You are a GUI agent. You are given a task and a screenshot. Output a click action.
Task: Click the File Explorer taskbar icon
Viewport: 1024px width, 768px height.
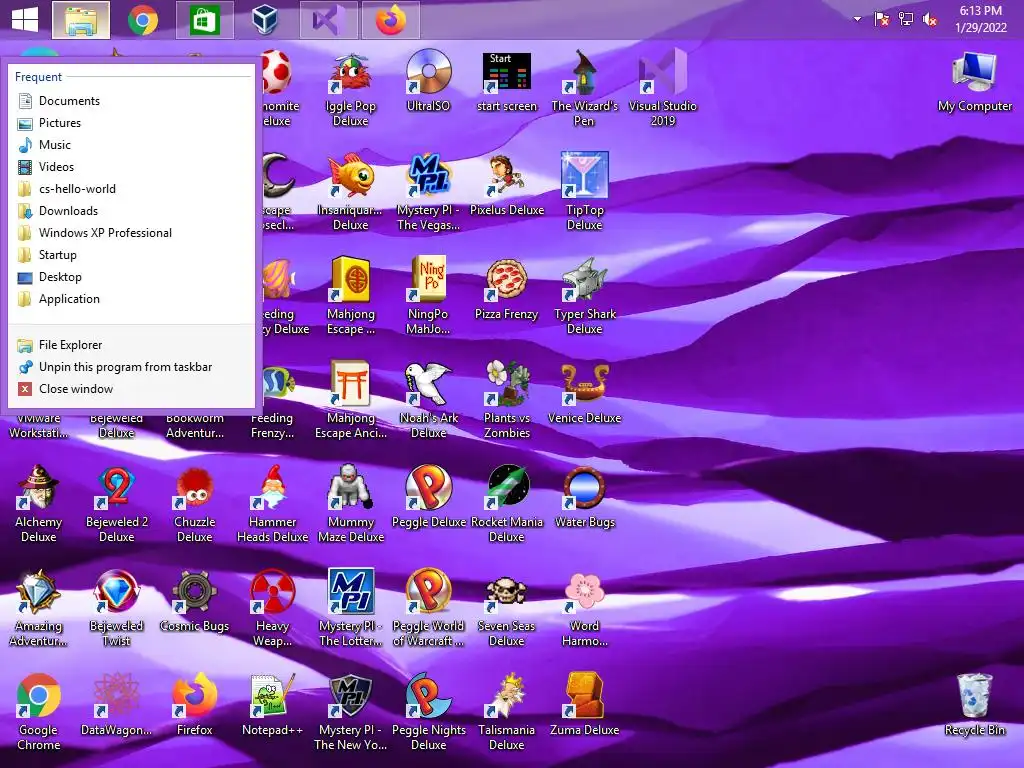tap(81, 20)
